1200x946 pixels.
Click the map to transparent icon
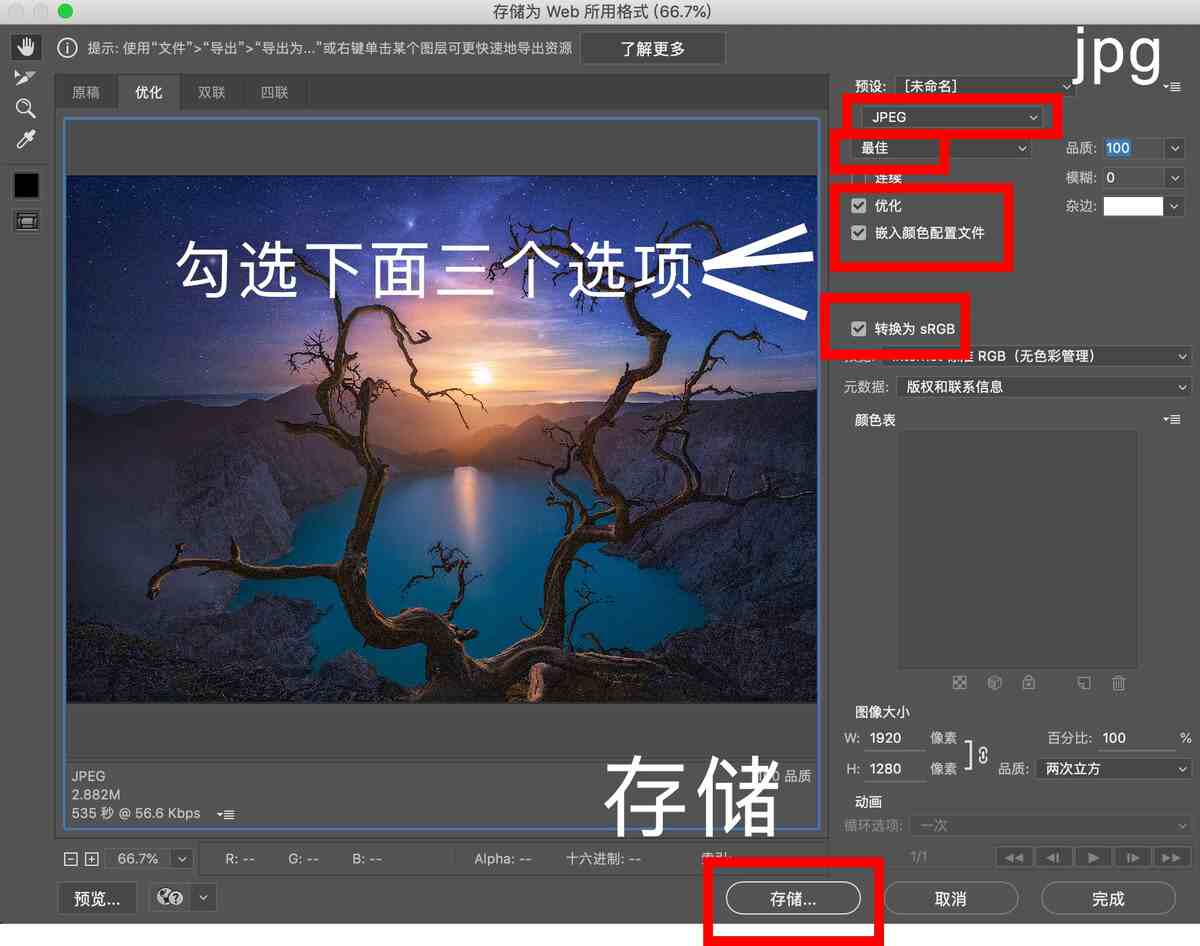[x=960, y=683]
